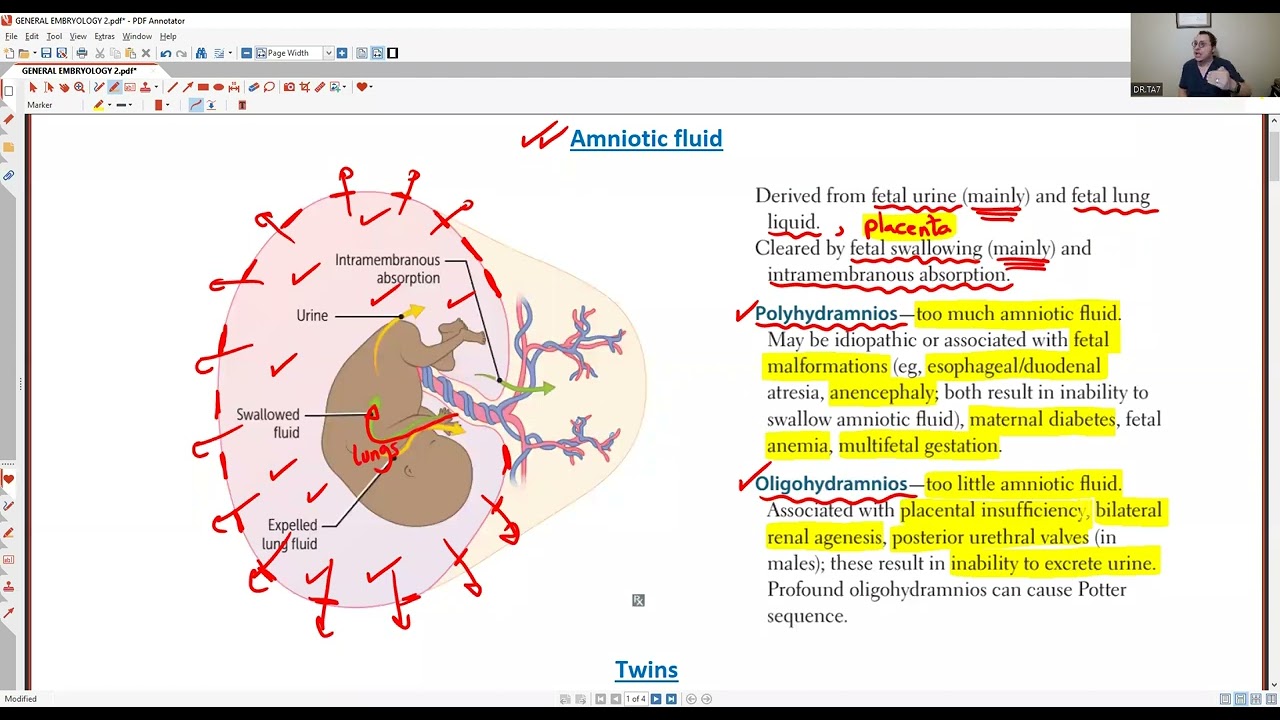Click the Redo arrow

(x=181, y=53)
